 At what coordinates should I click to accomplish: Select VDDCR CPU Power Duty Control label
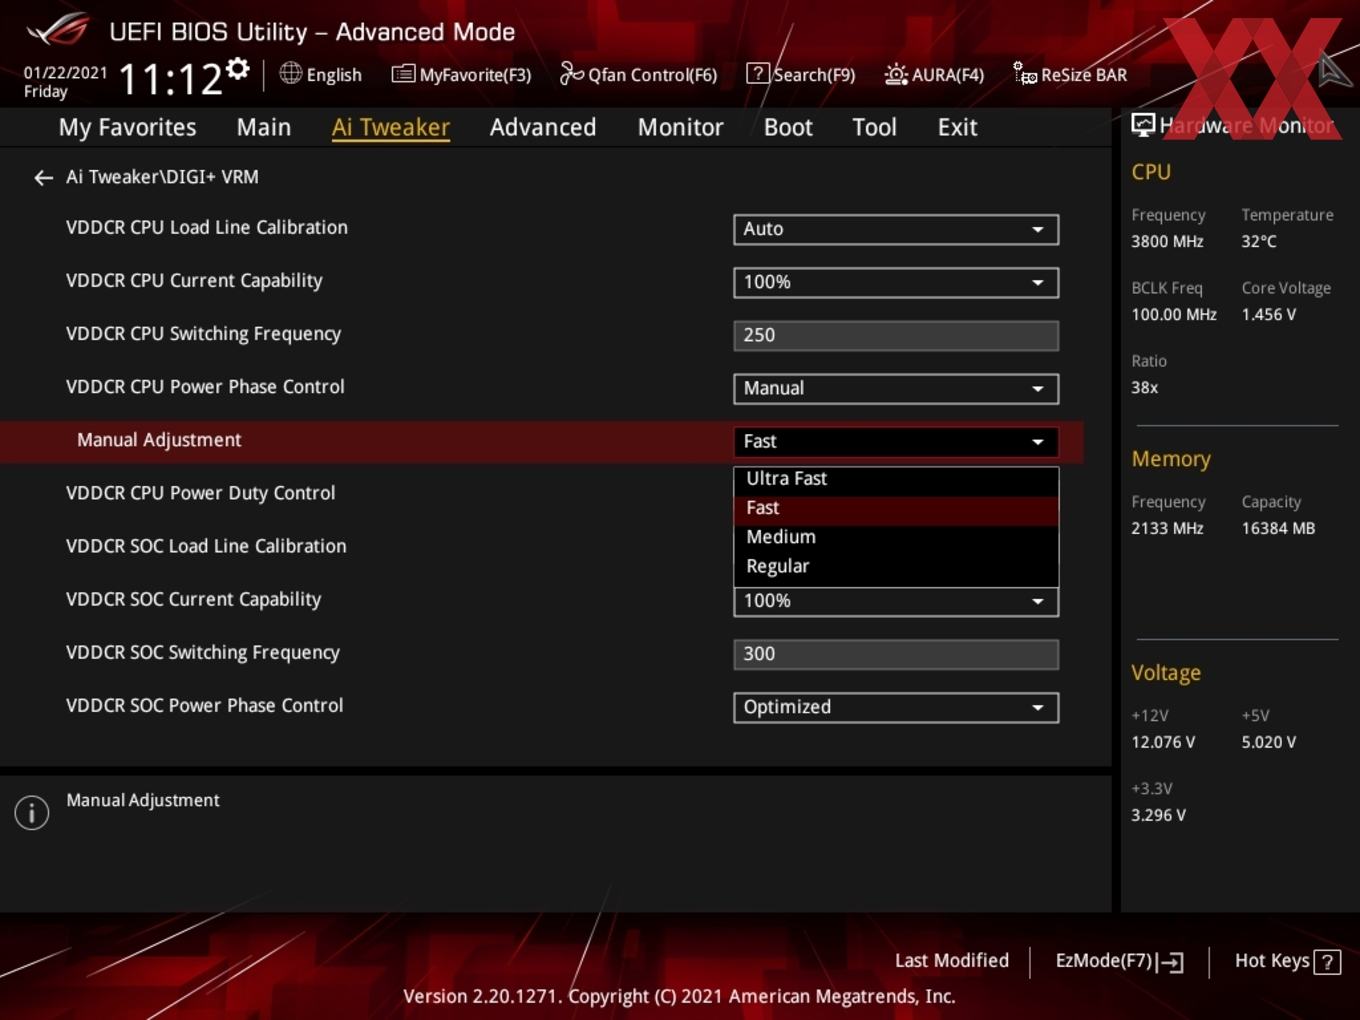click(201, 493)
